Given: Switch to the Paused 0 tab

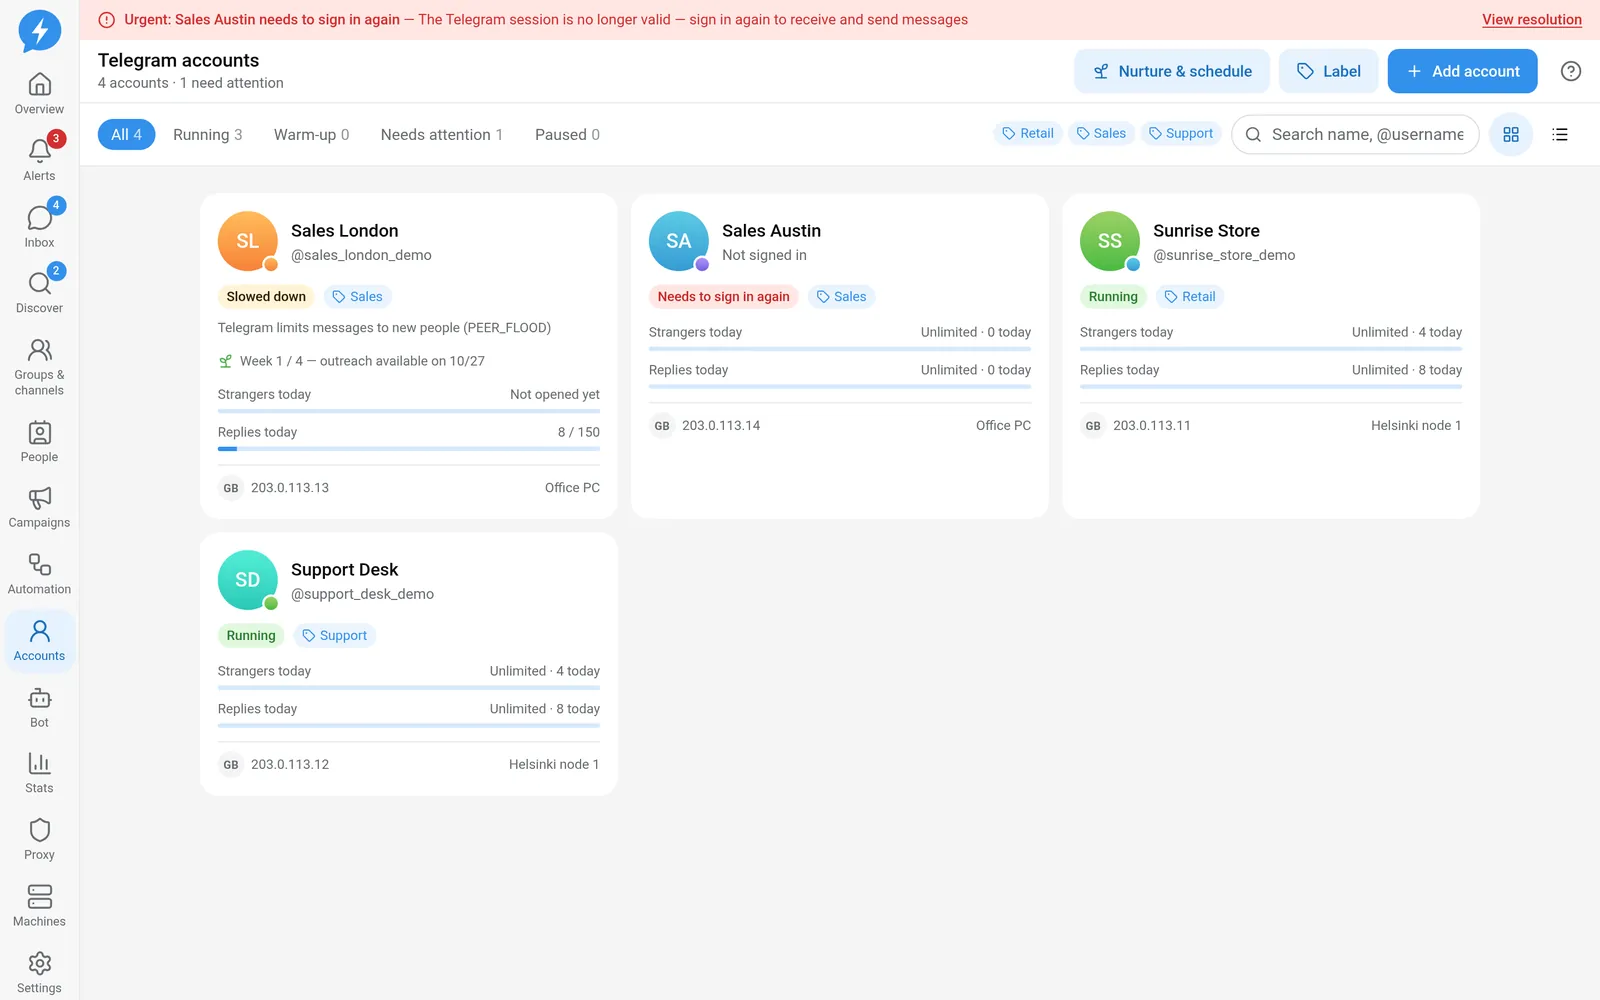Looking at the screenshot, I should pos(567,134).
